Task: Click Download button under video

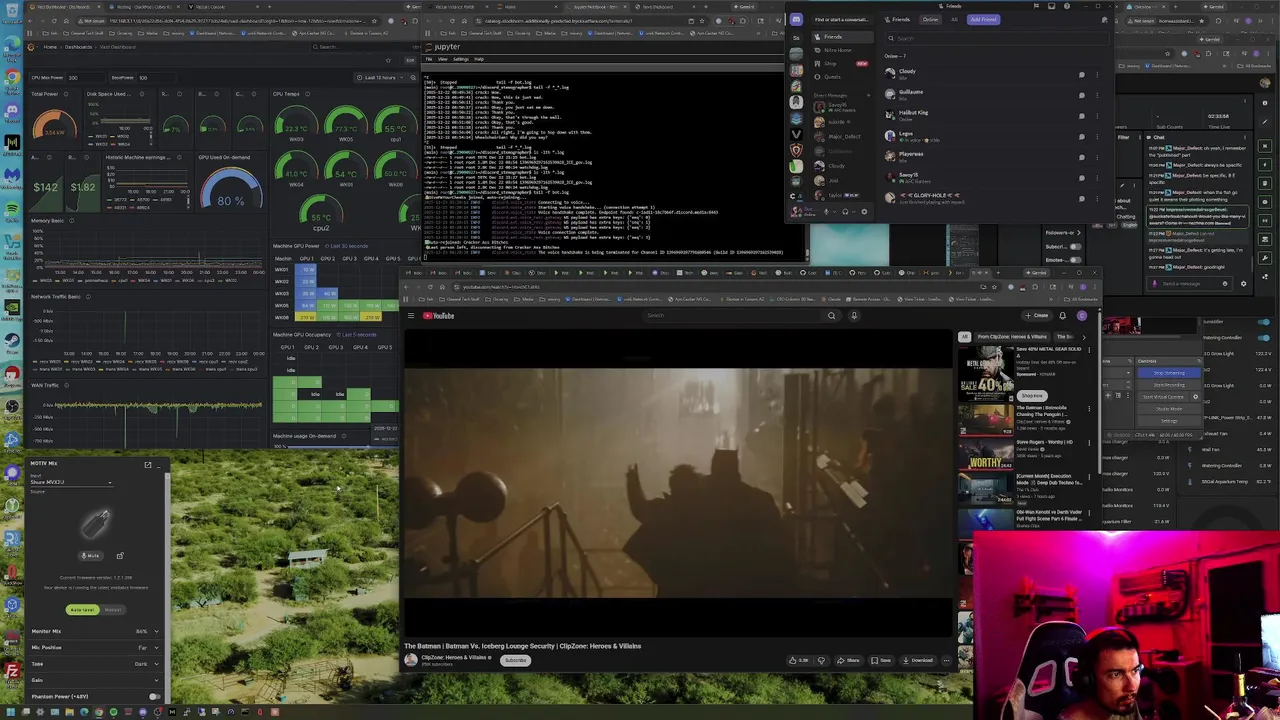Action: [x=916, y=660]
